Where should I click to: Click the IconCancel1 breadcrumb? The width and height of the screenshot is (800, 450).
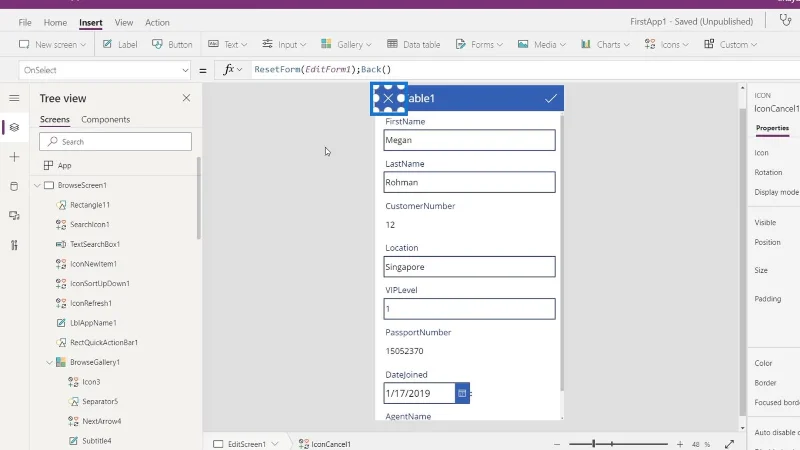pyautogui.click(x=325, y=444)
